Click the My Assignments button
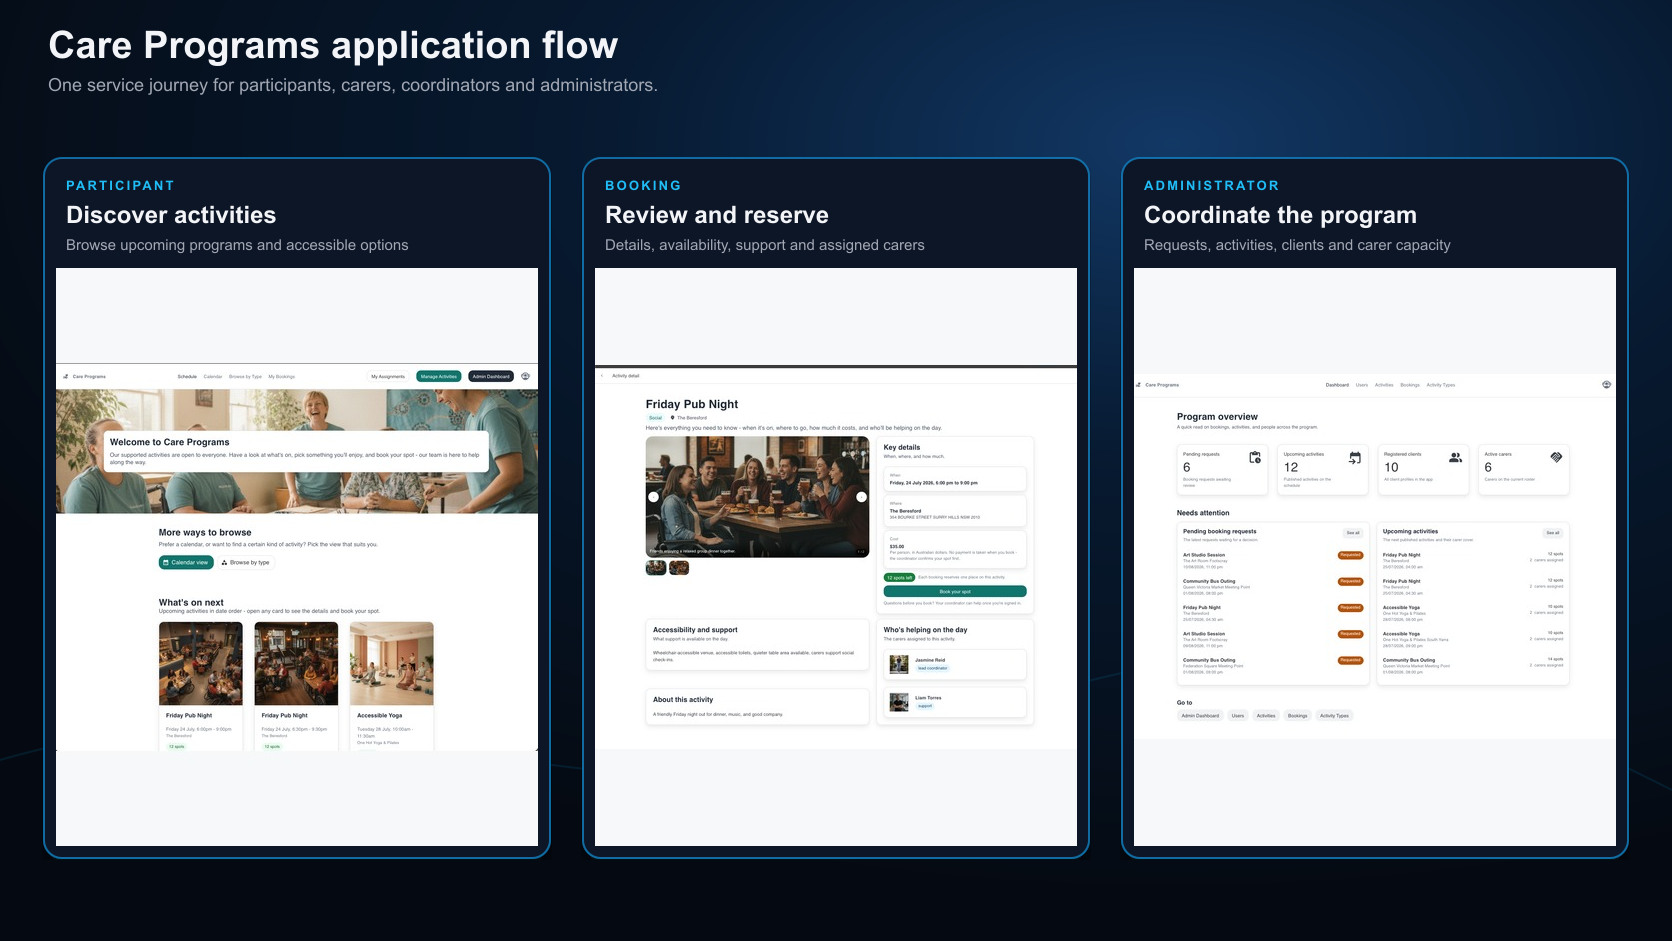 pyautogui.click(x=388, y=377)
